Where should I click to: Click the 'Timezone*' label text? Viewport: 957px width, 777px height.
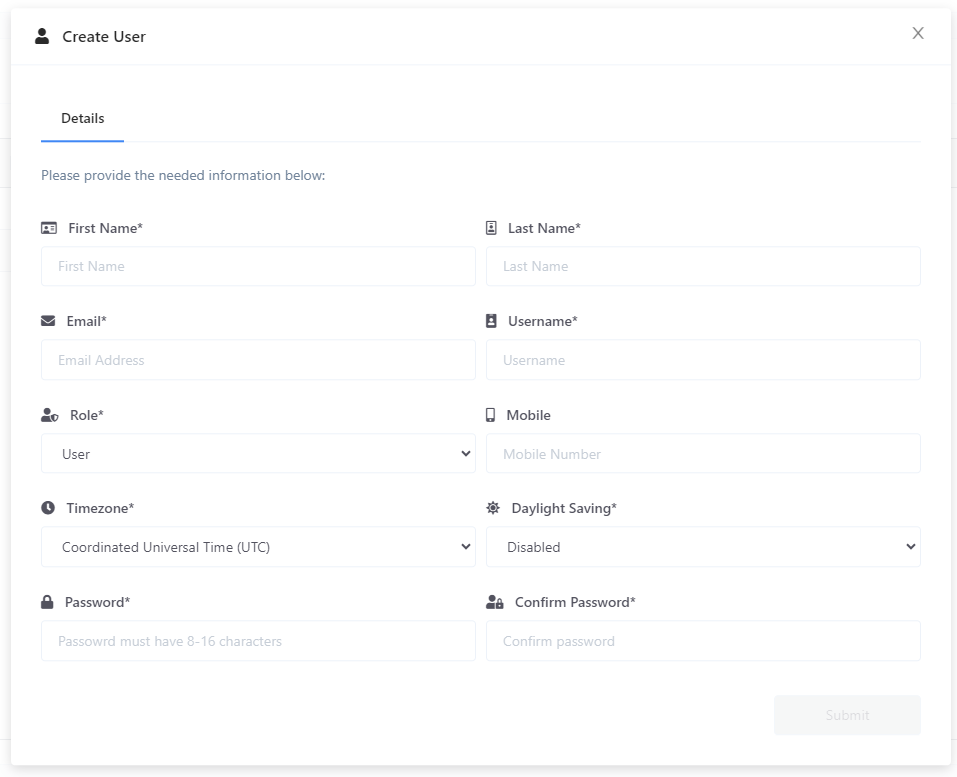[x=100, y=508]
